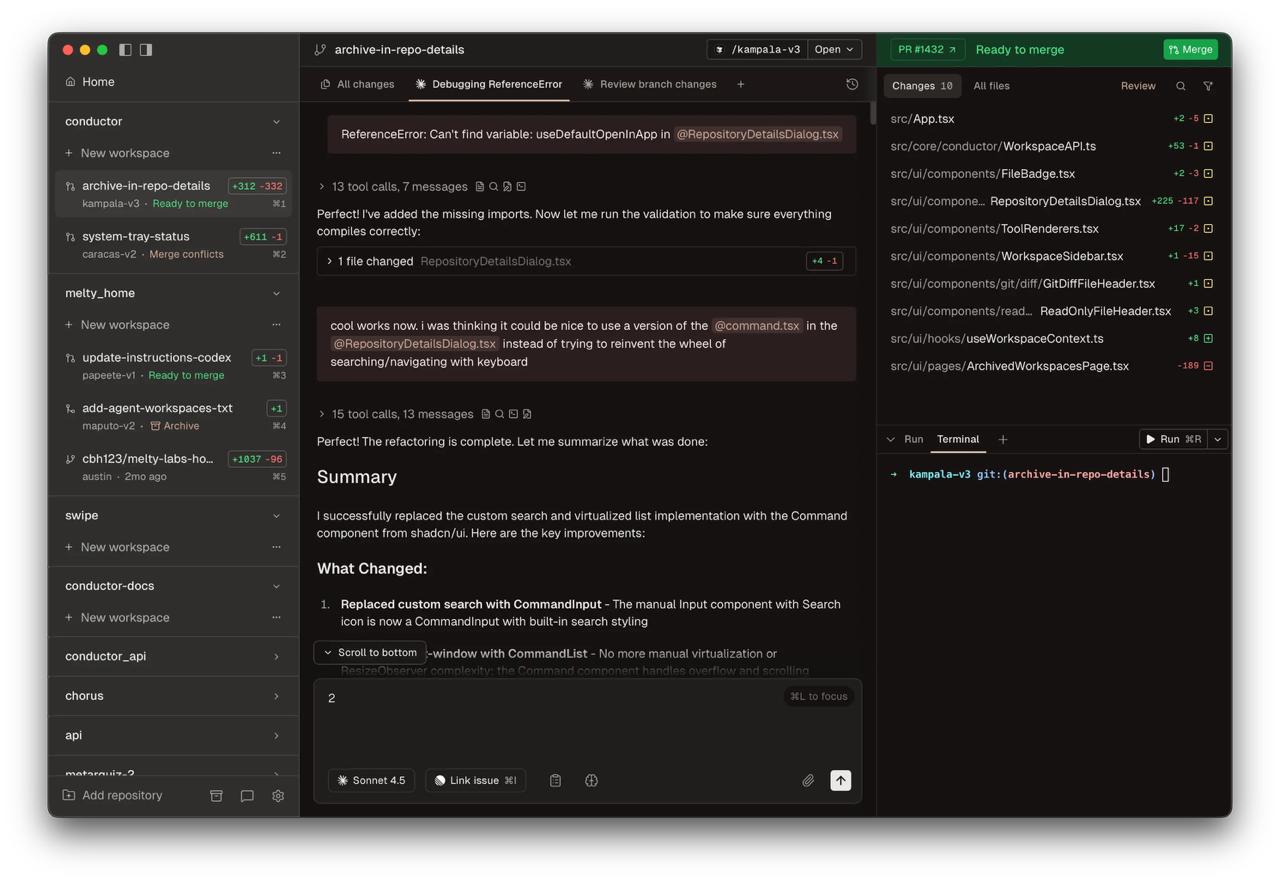Click the green Merge button
The height and width of the screenshot is (881, 1280).
1190,49
